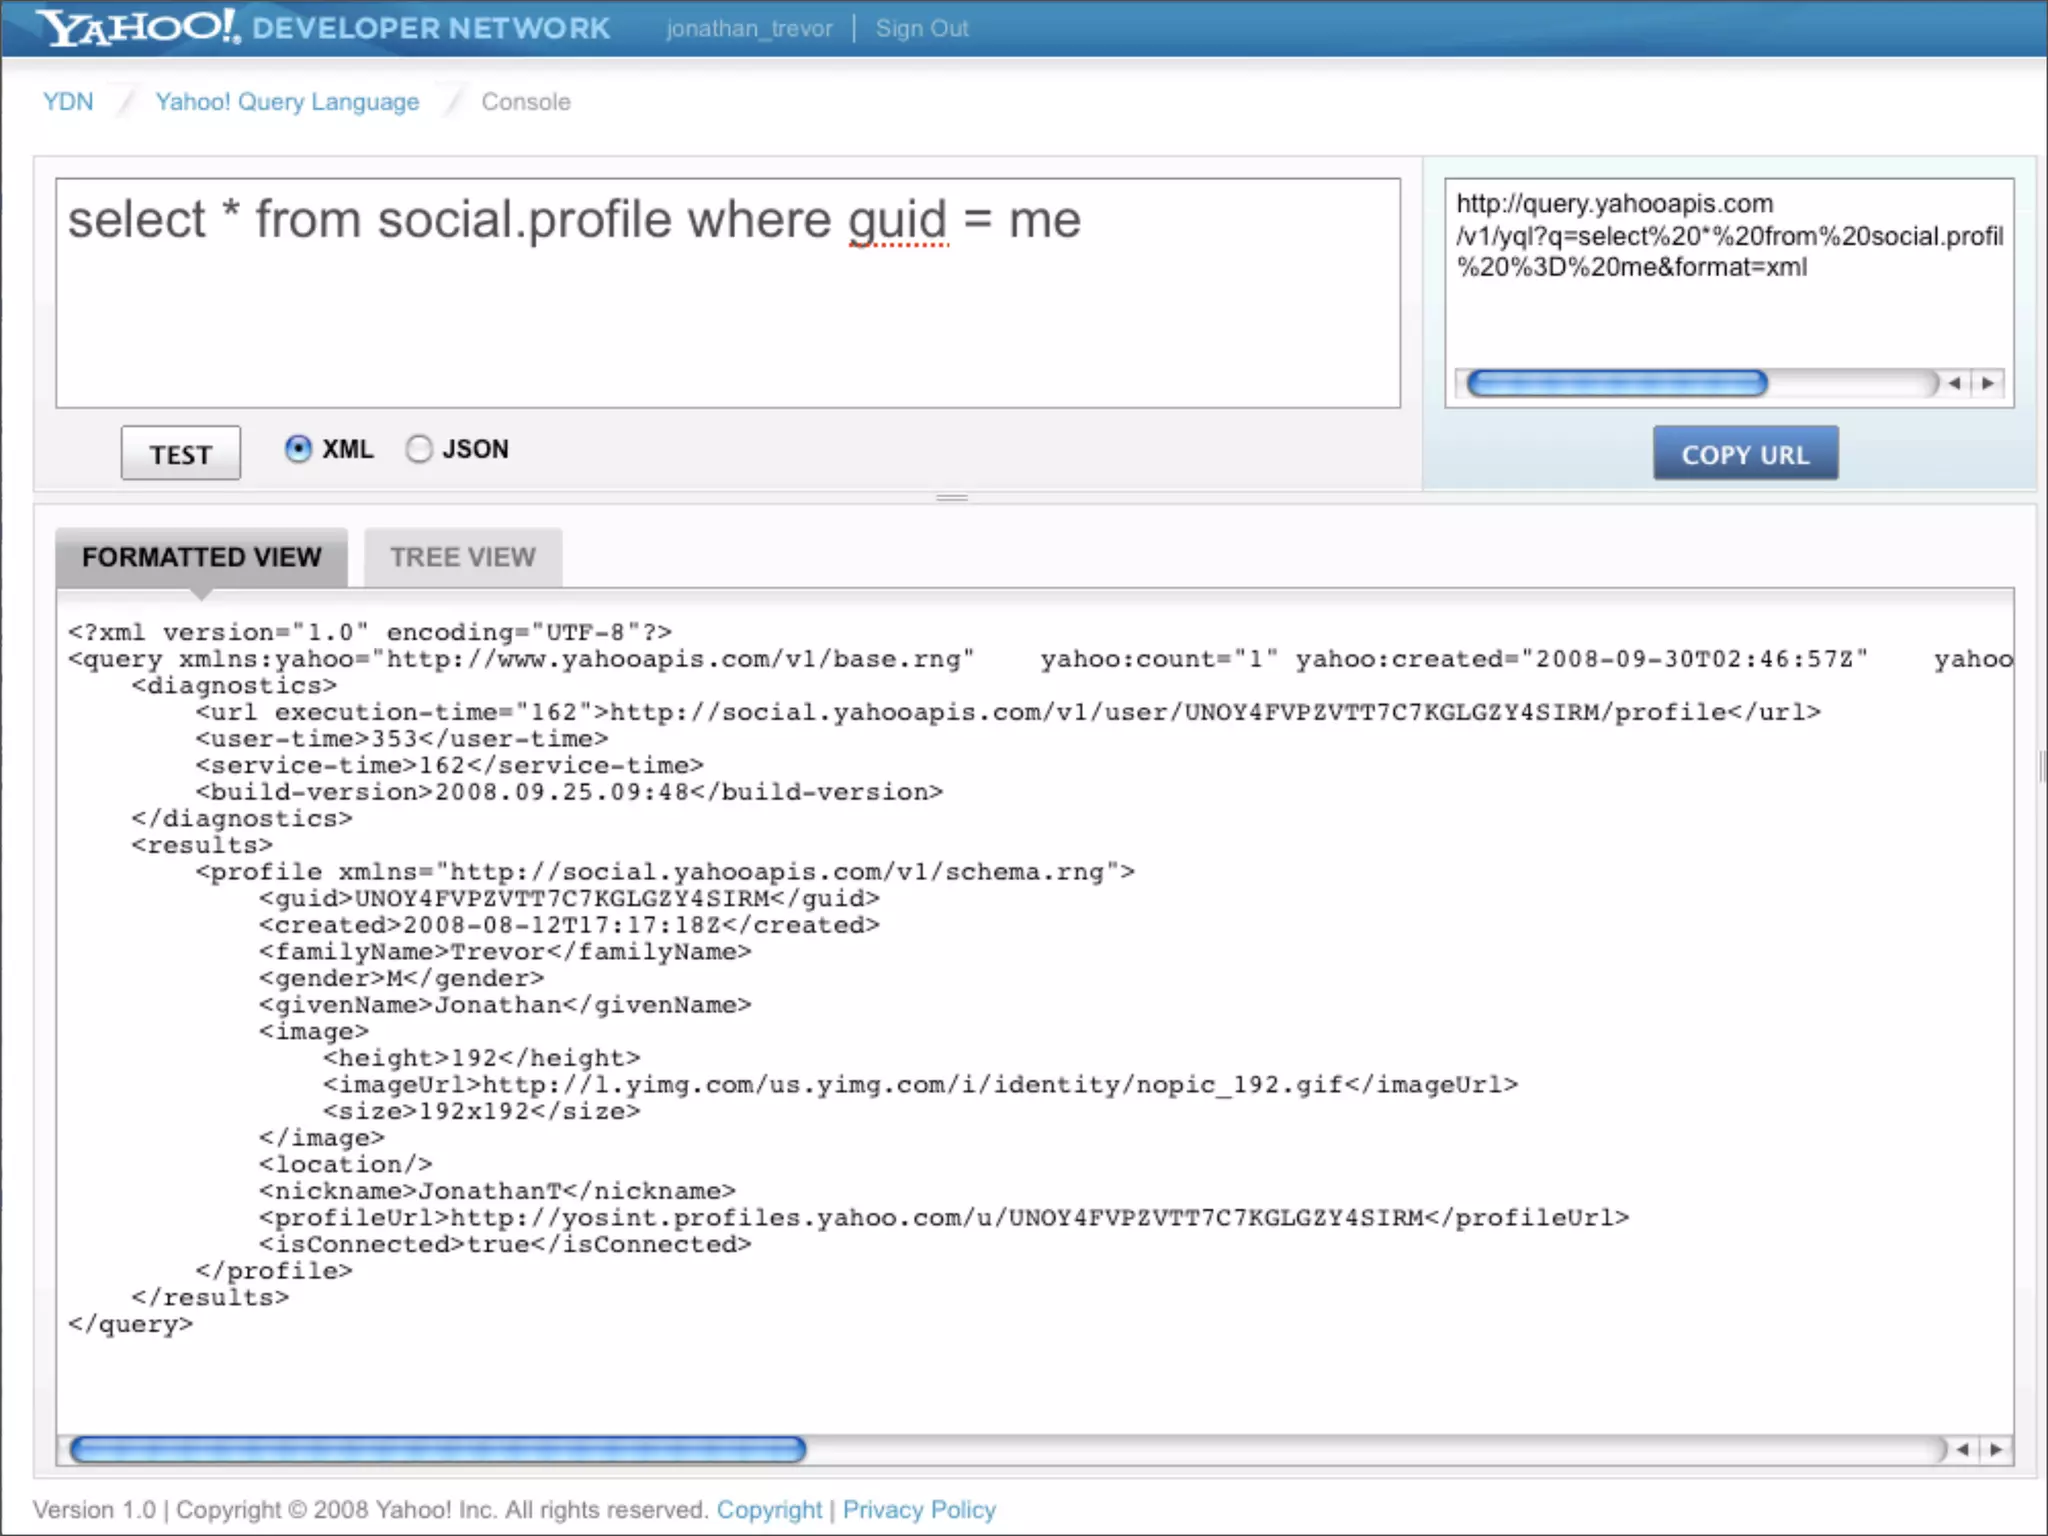
Task: Click the URL box scroll left arrow
Action: pos(1954,383)
